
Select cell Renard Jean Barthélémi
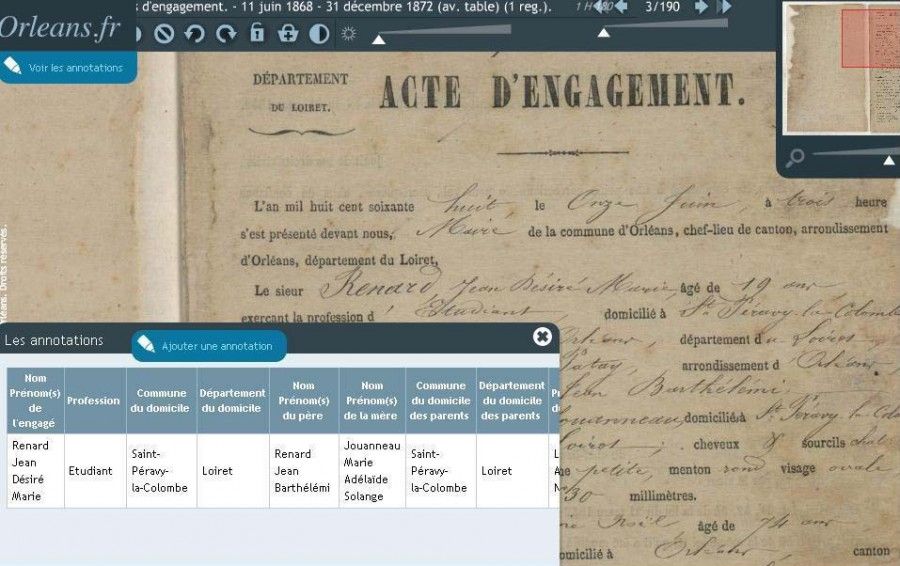[304, 471]
